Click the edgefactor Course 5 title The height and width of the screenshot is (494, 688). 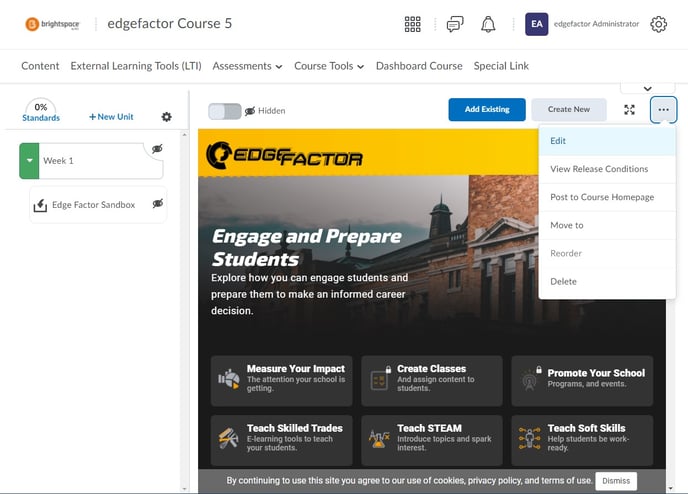(x=169, y=24)
